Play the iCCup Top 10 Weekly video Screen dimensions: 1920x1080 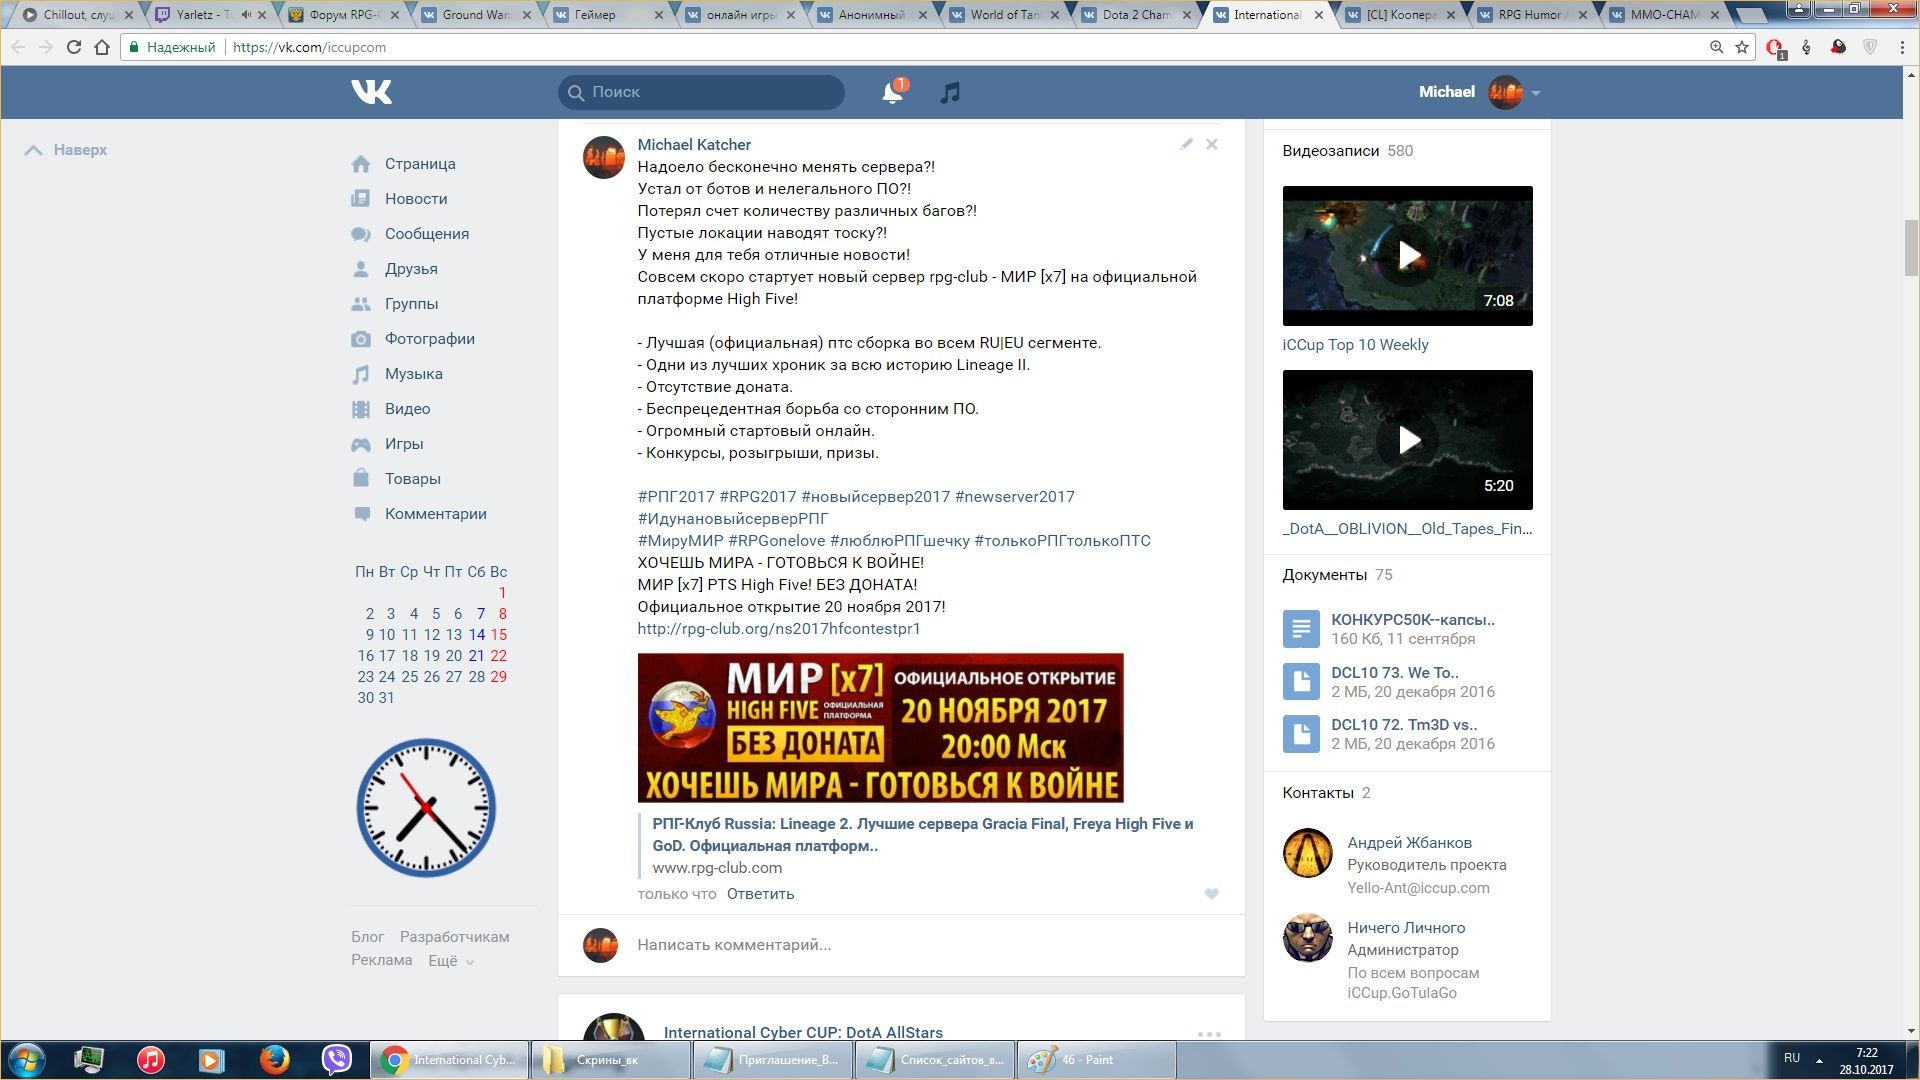pyautogui.click(x=1407, y=256)
